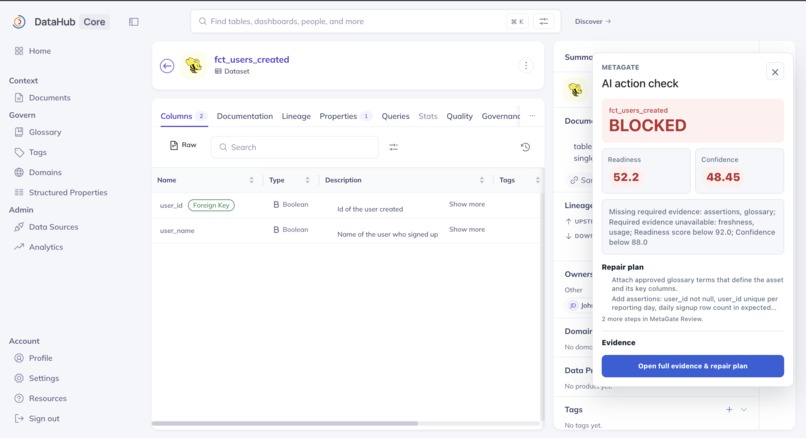
Task: Collapse sidebar with the panel toggle icon
Action: tap(134, 22)
